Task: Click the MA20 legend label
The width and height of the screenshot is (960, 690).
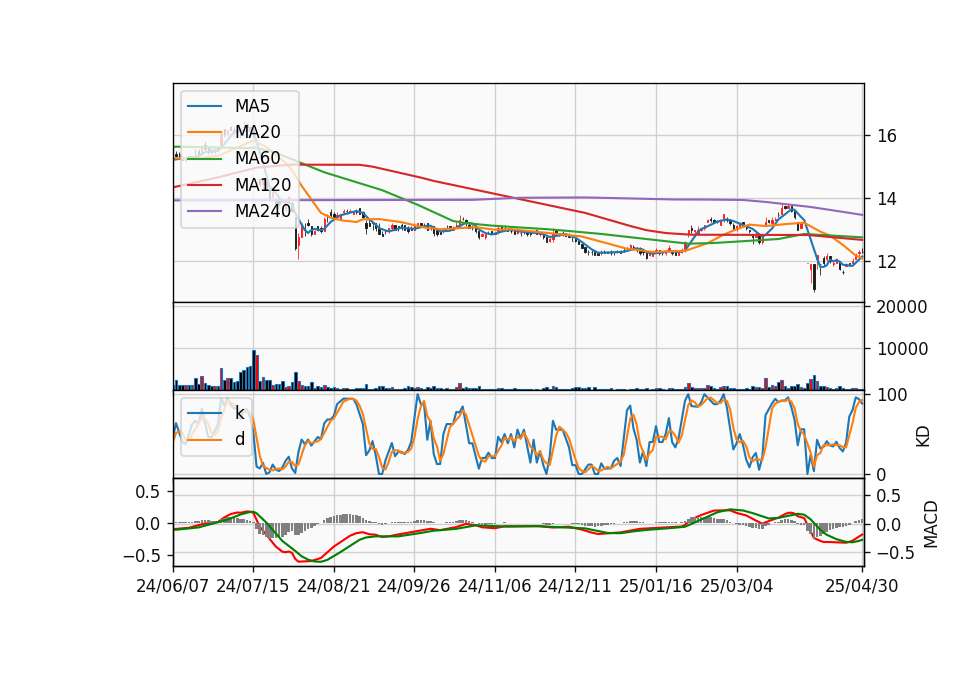Action: click(258, 132)
